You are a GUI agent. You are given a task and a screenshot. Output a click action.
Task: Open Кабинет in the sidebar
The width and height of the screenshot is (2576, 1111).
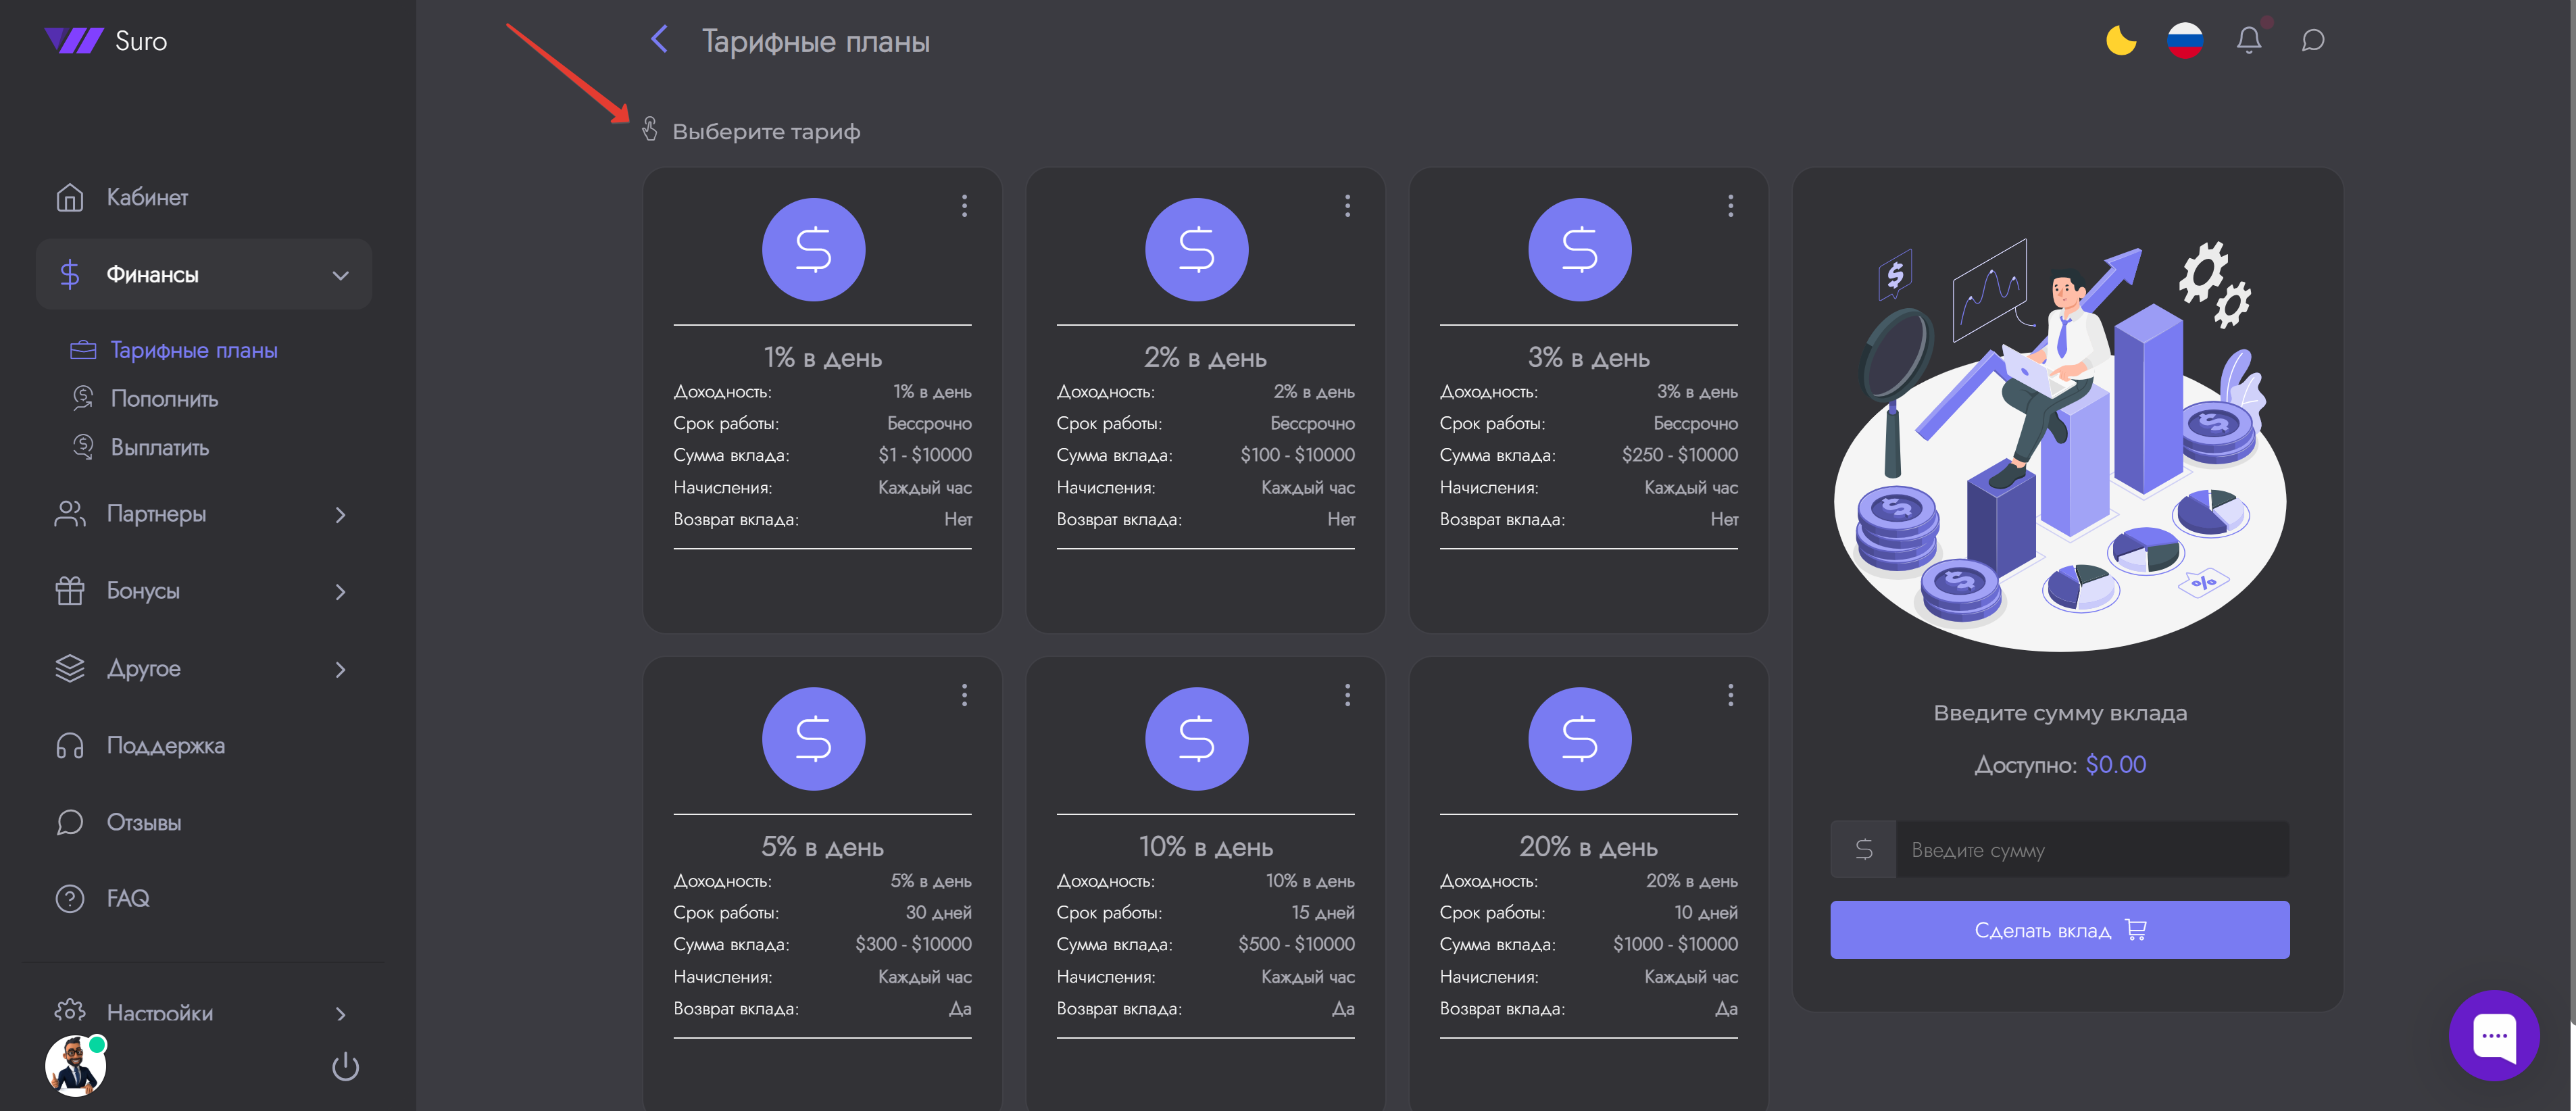click(204, 197)
